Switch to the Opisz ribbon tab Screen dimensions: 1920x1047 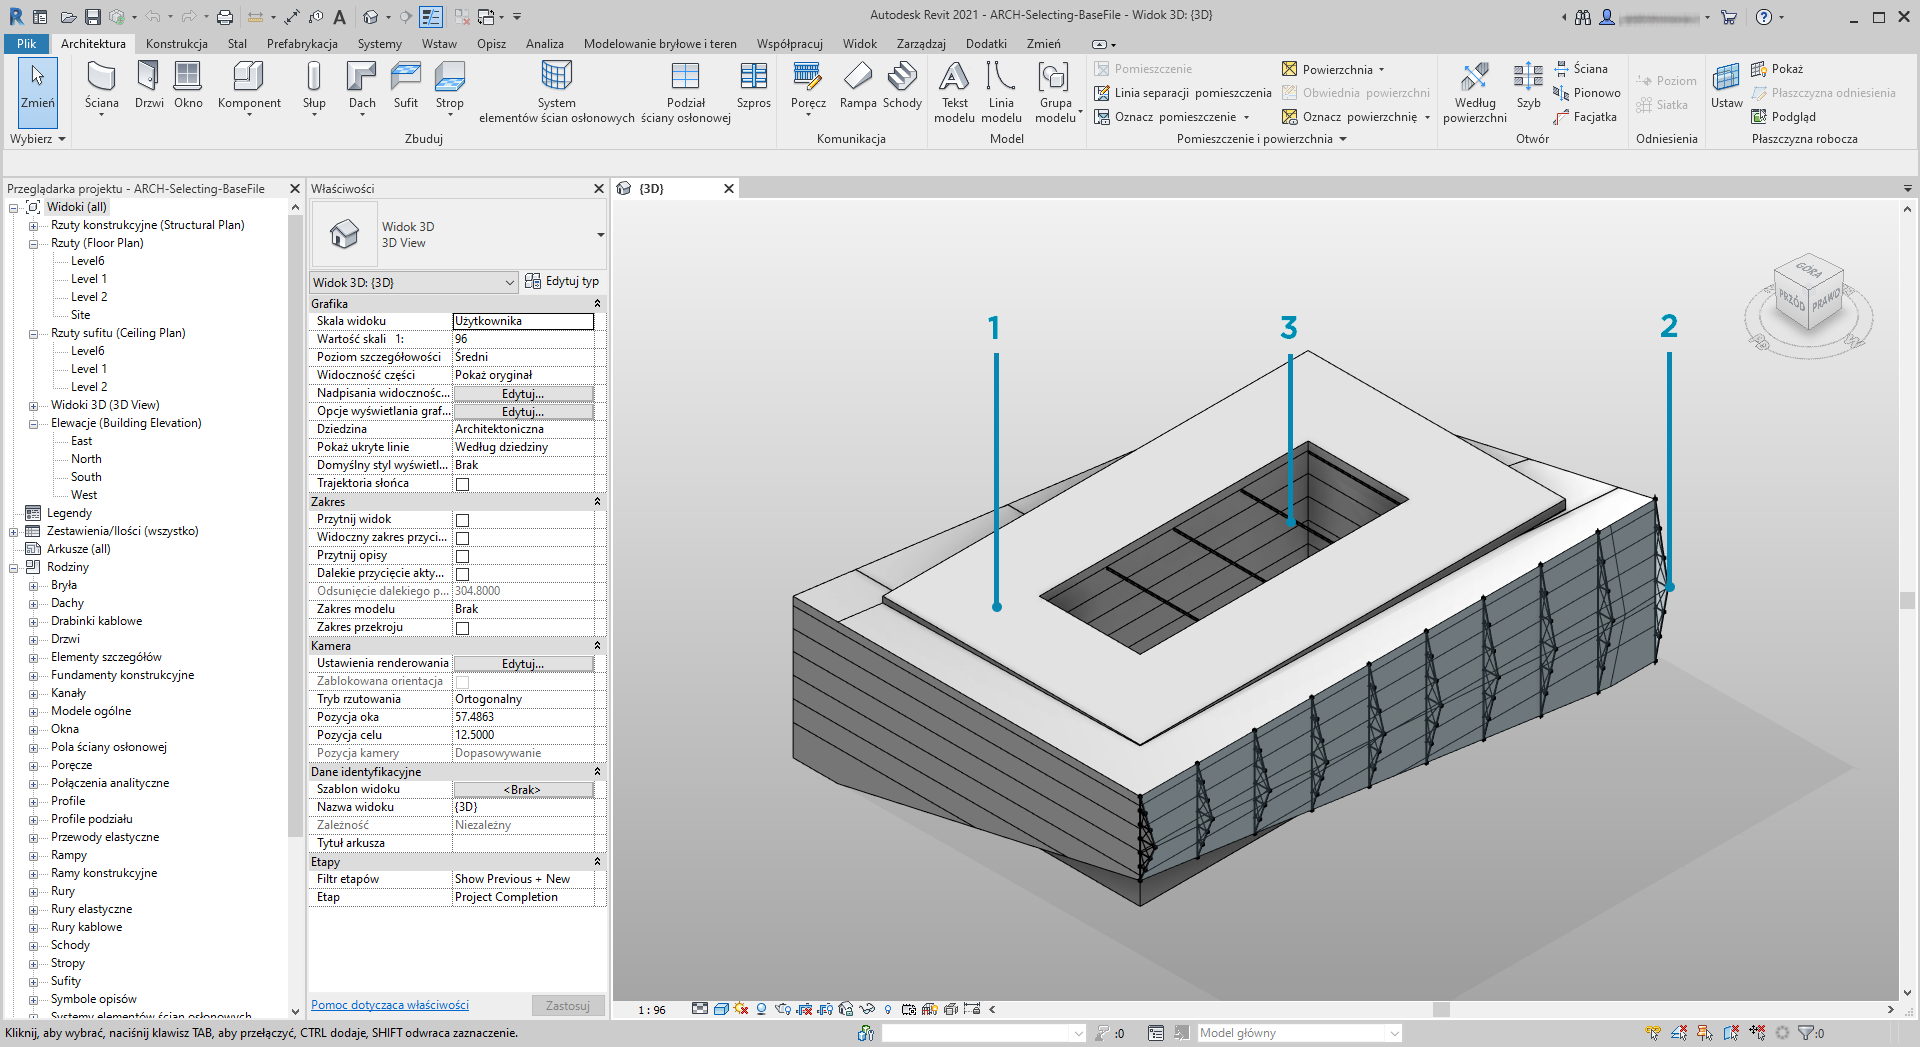[x=491, y=43]
